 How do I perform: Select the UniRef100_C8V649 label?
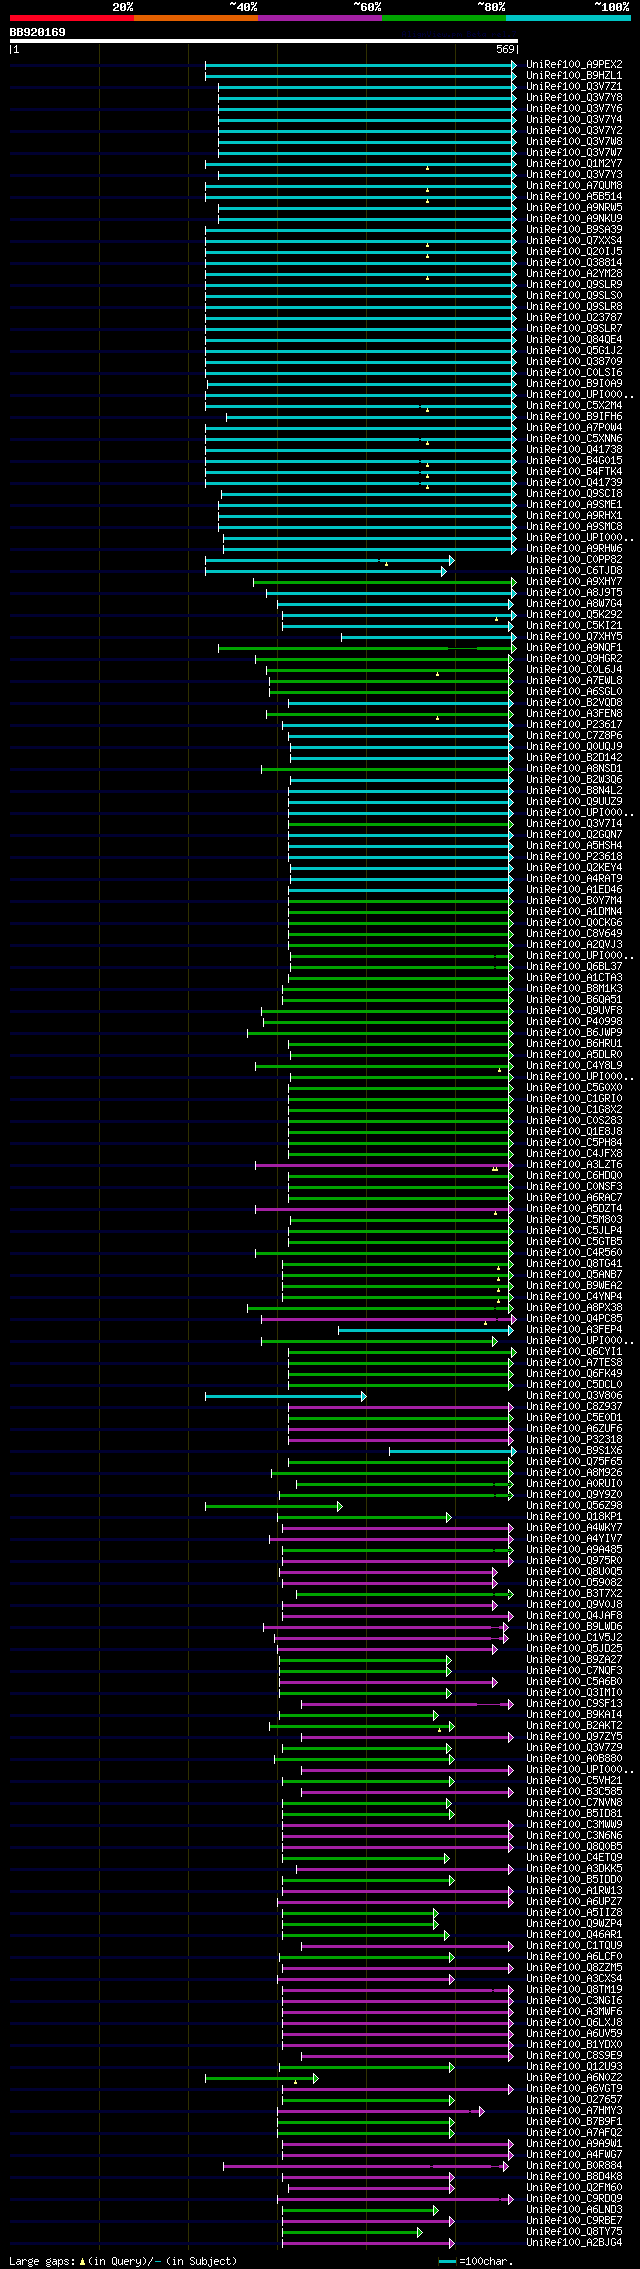tap(574, 933)
